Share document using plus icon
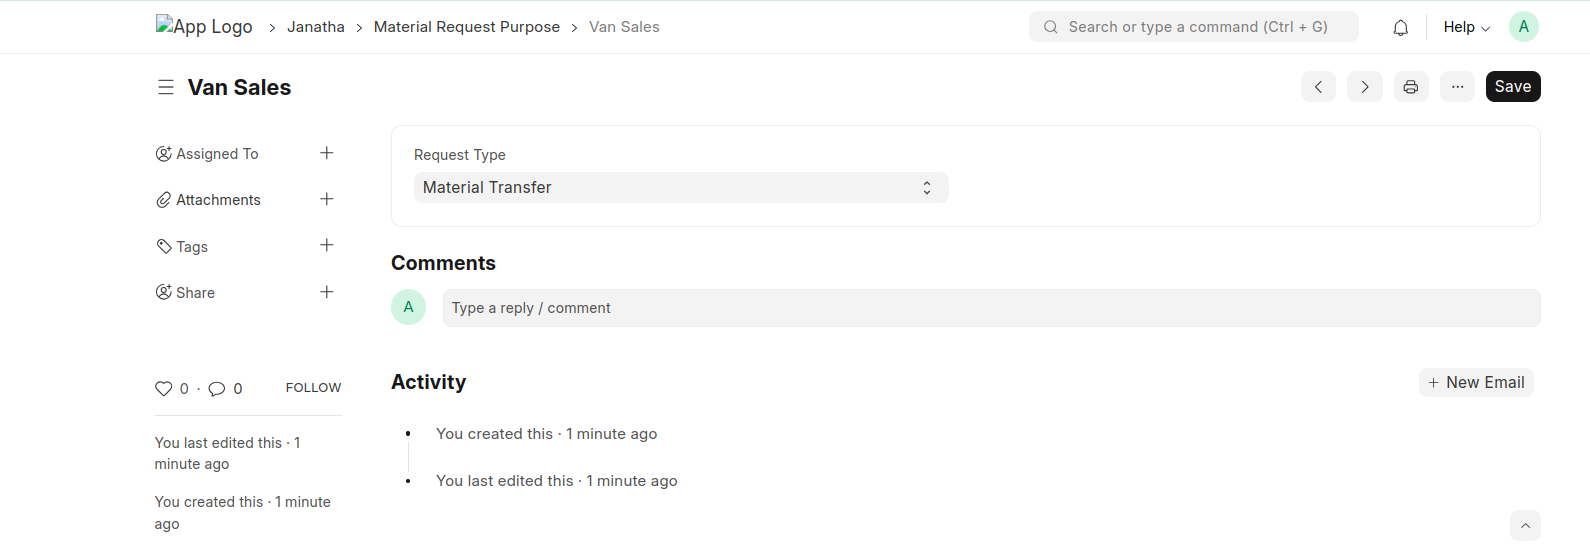 326,292
